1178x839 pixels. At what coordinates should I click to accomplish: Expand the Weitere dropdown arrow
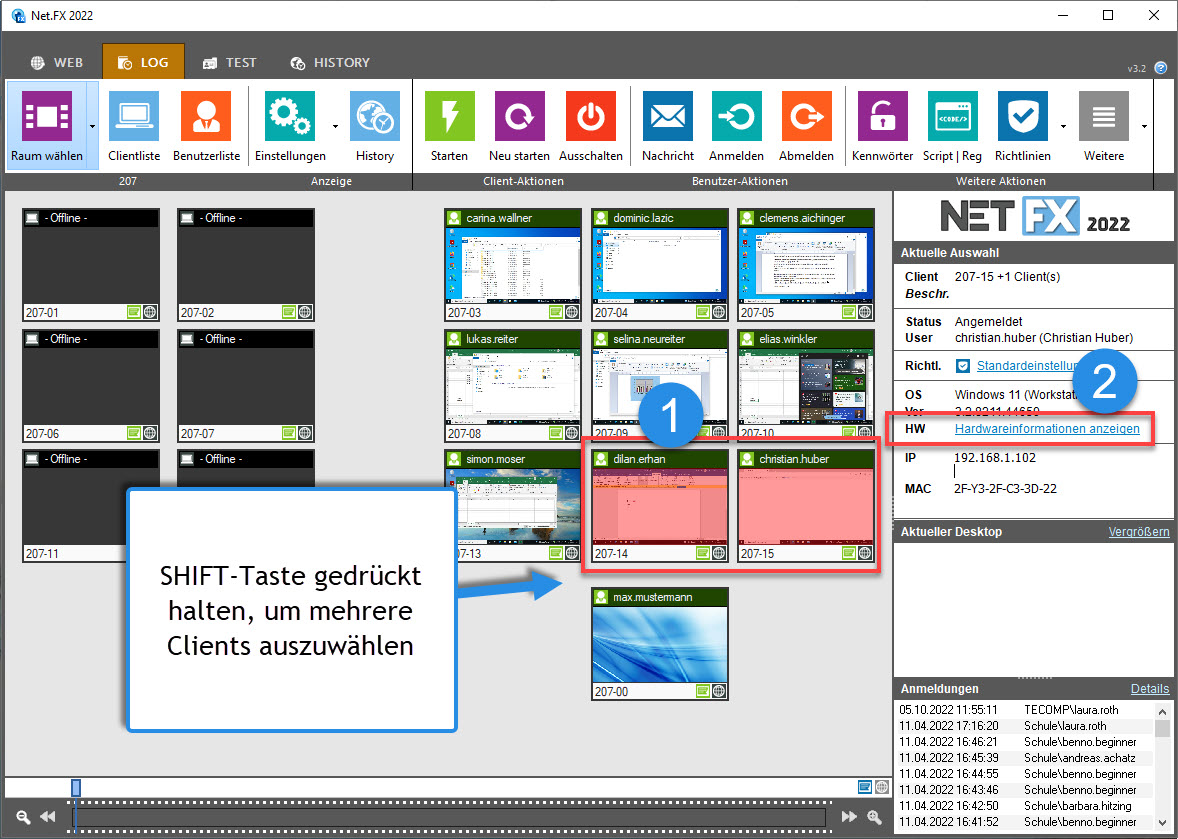pos(1144,126)
